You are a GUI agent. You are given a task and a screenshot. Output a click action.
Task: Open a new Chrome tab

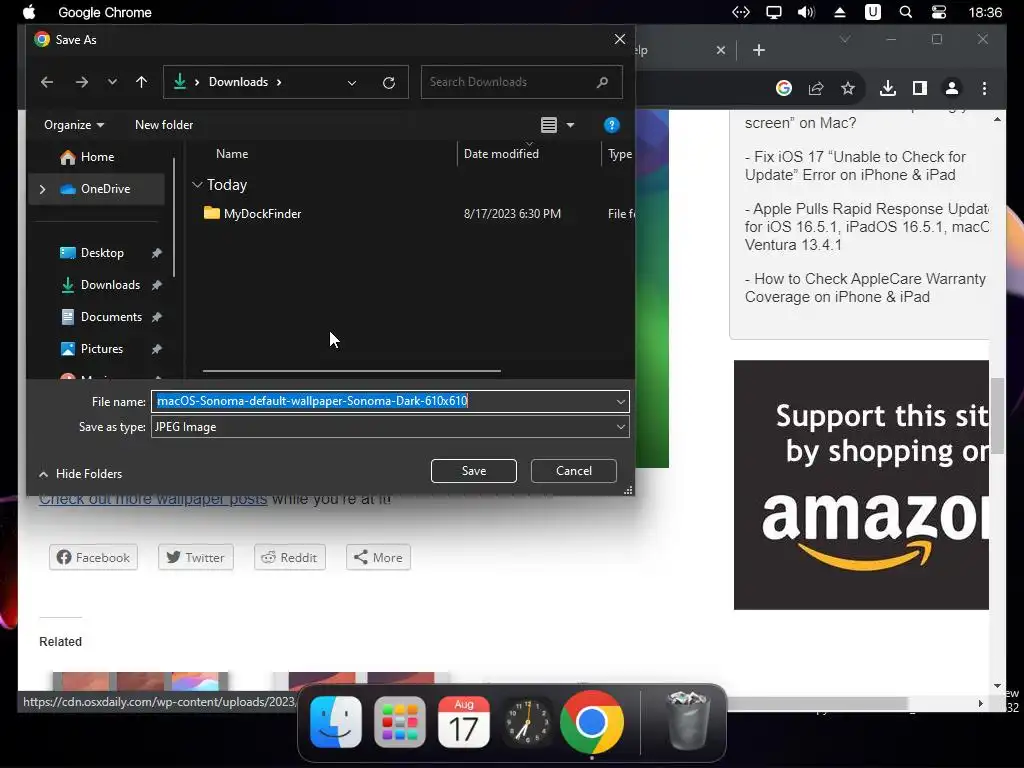[759, 50]
